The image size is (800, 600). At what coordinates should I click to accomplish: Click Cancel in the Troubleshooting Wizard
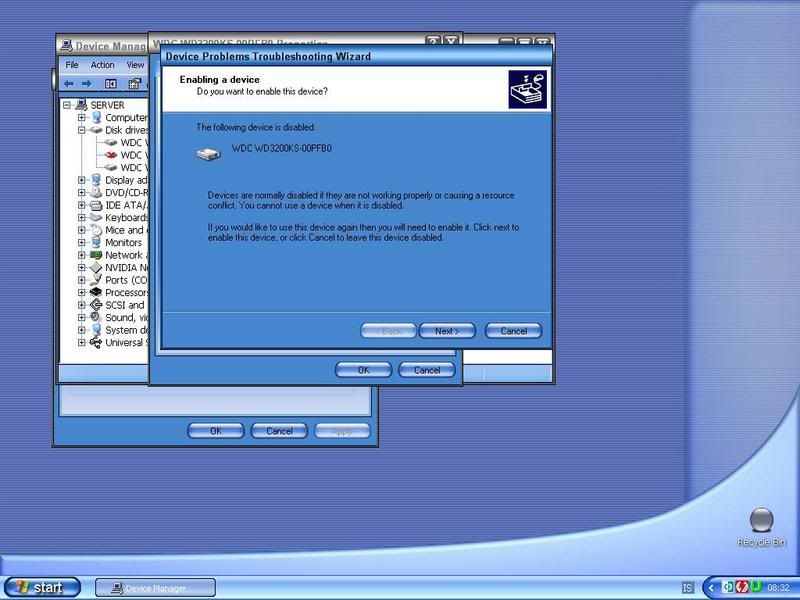513,331
